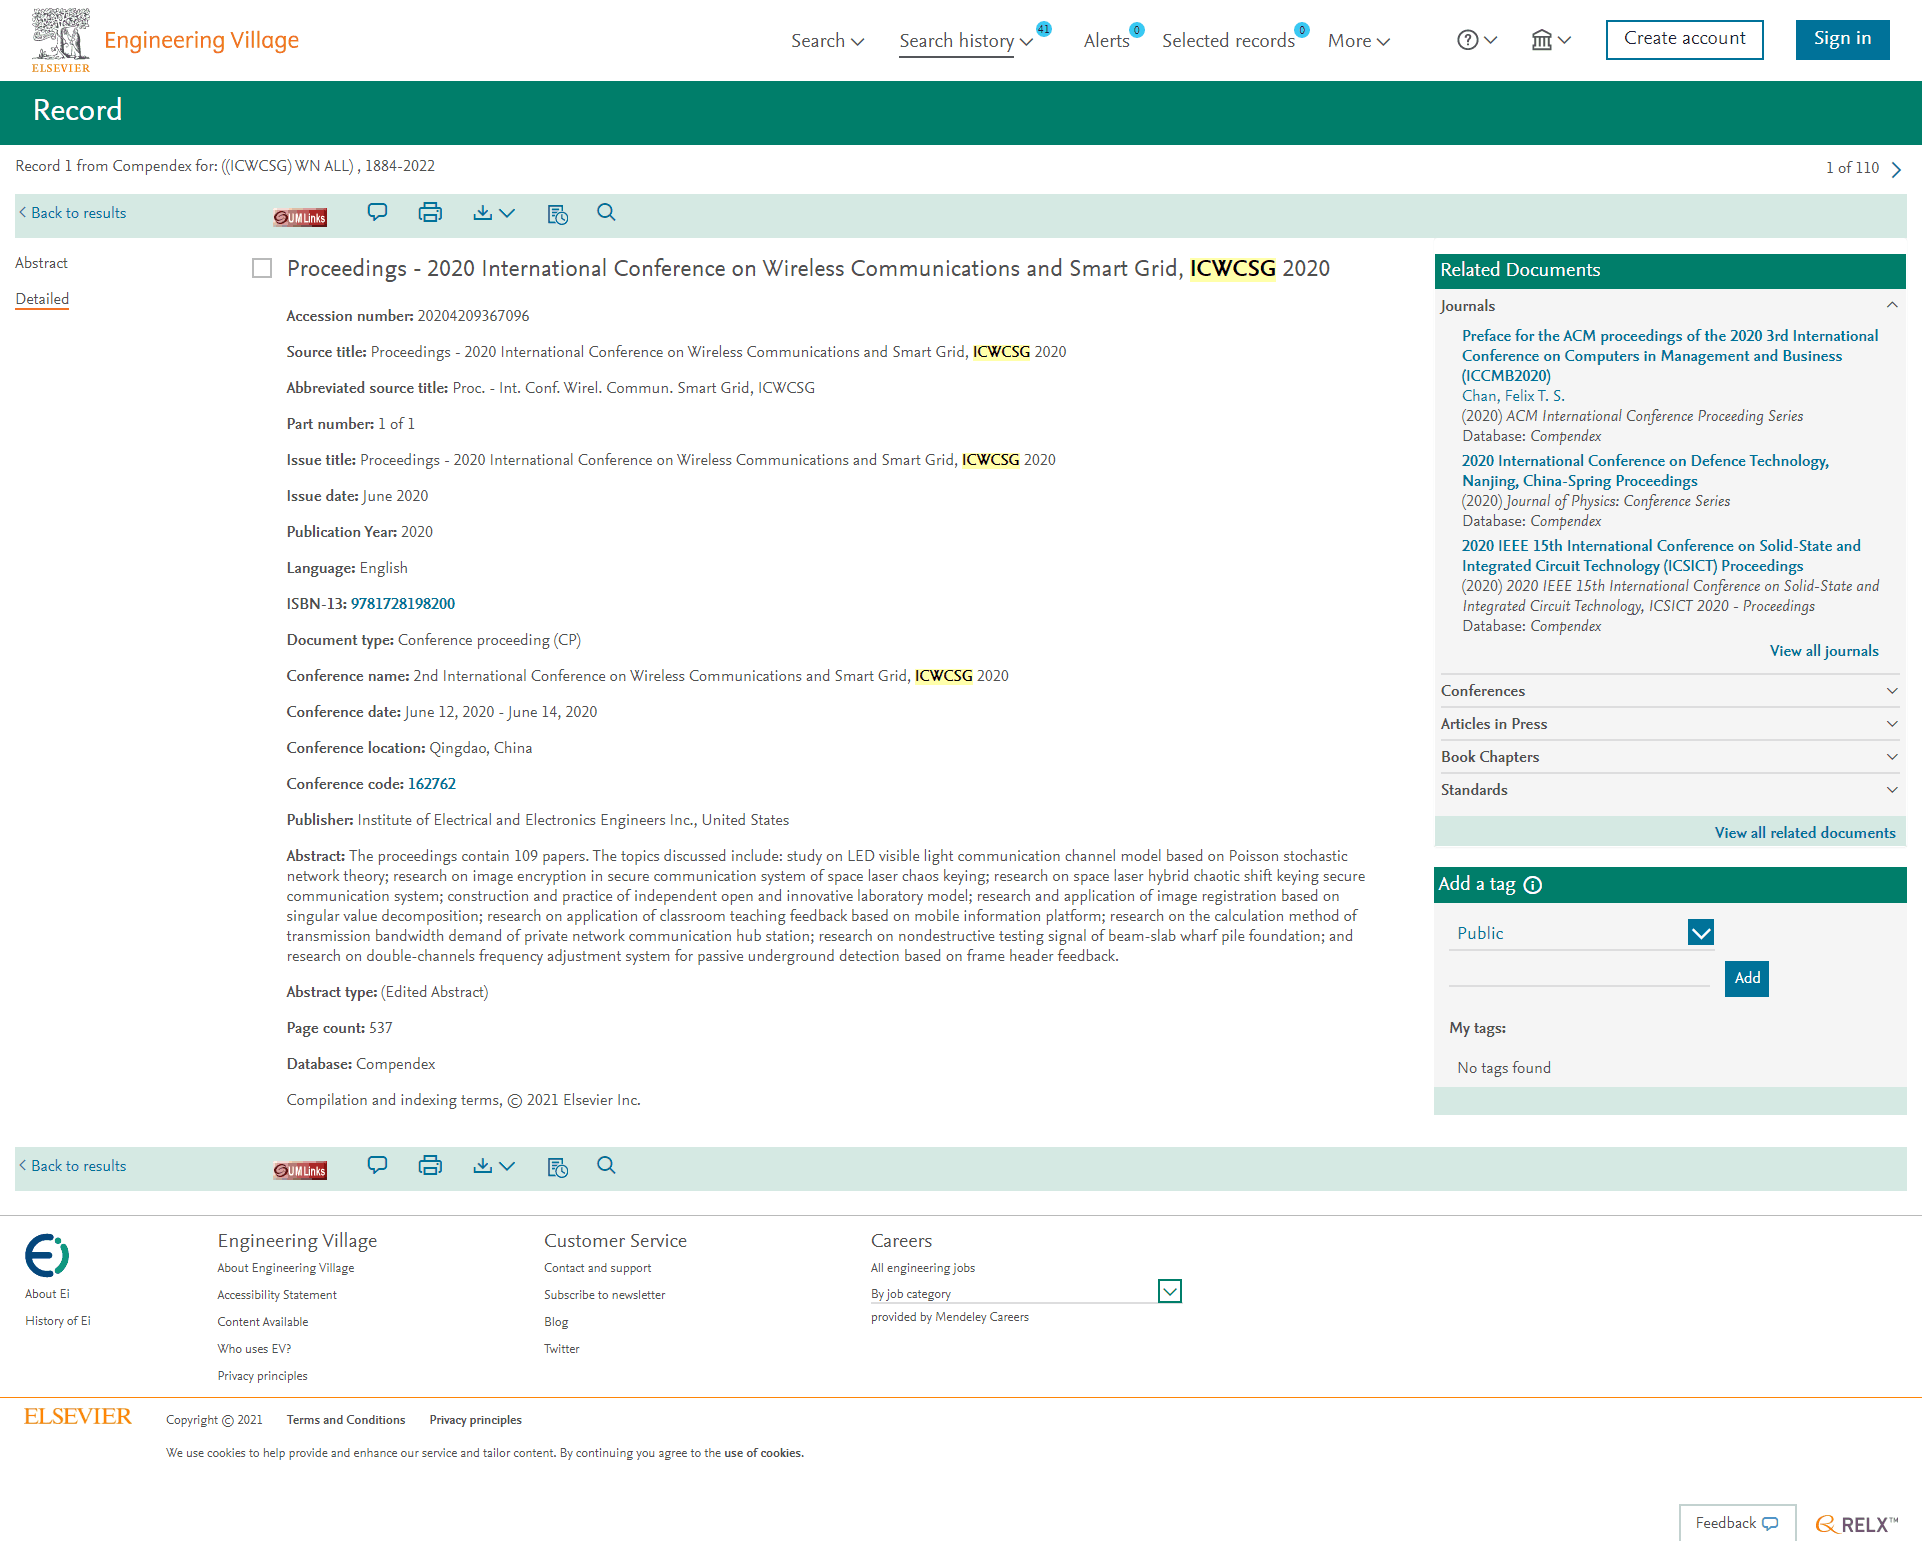Image resolution: width=1922 pixels, height=1541 pixels.
Task: Click the tag name input field
Action: pyautogui.click(x=1579, y=975)
